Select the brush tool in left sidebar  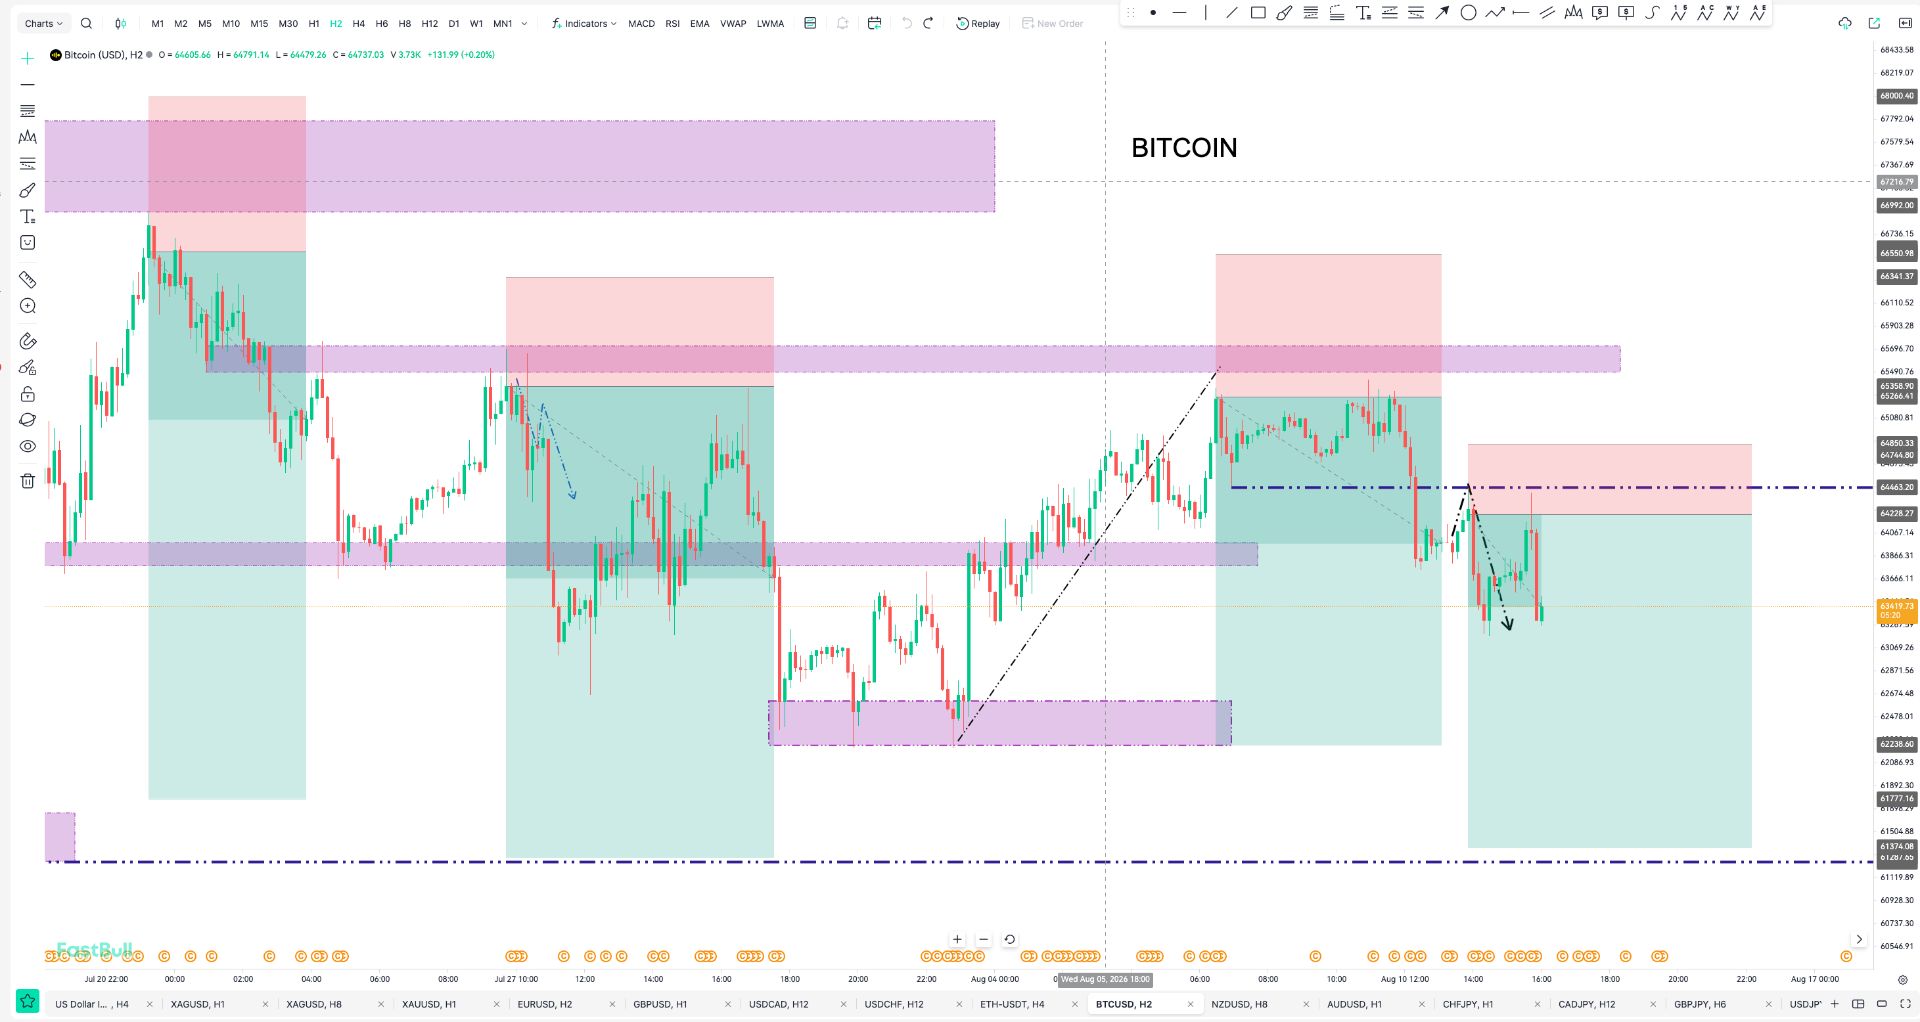click(28, 190)
